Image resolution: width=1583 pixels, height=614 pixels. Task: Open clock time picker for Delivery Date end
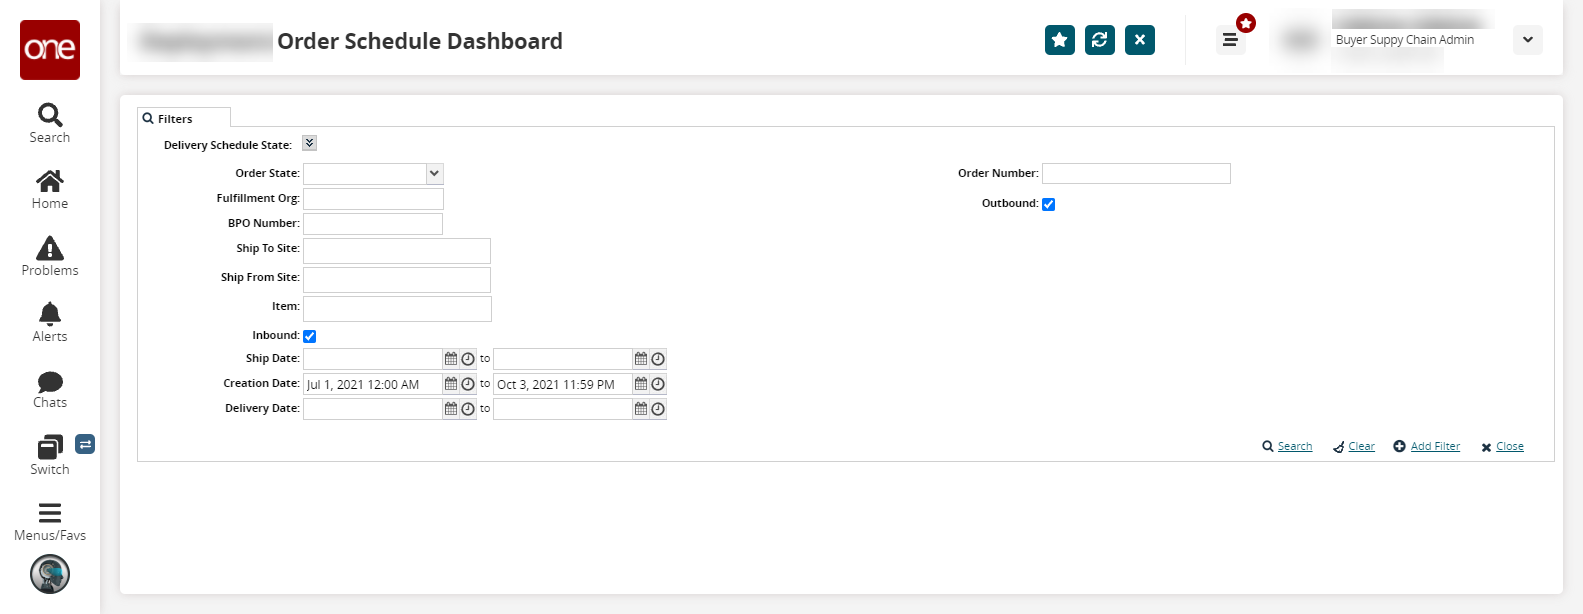658,409
